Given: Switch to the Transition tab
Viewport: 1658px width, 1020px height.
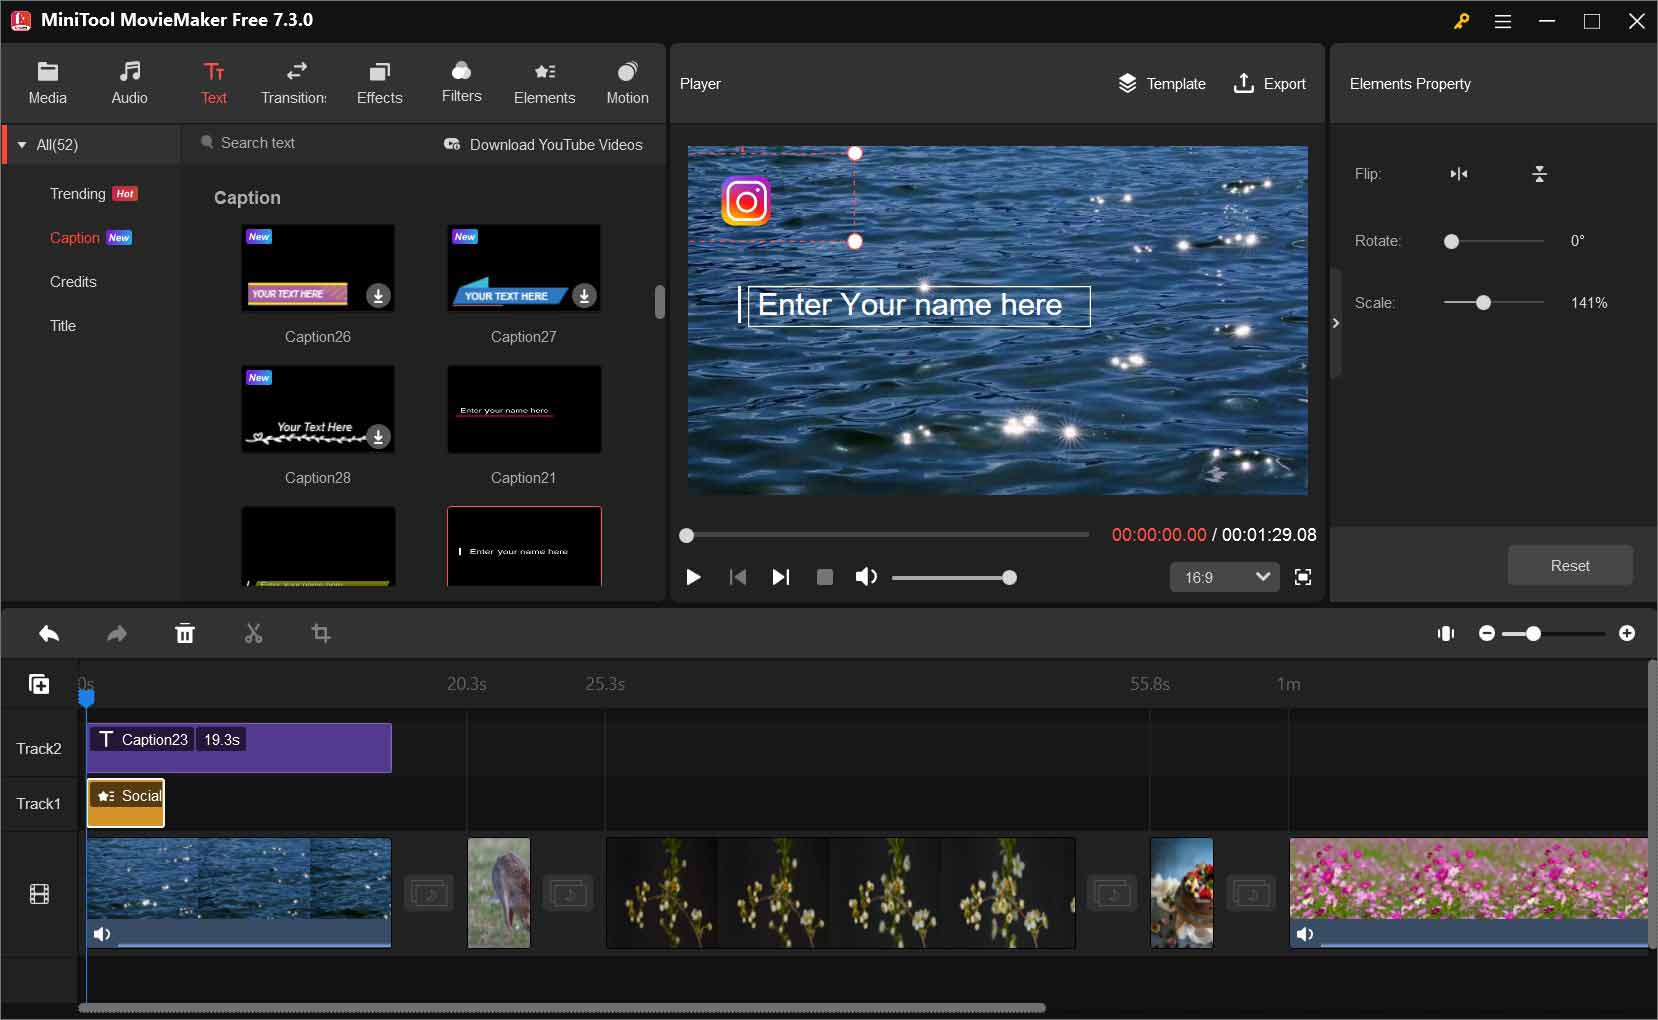Looking at the screenshot, I should [x=294, y=83].
